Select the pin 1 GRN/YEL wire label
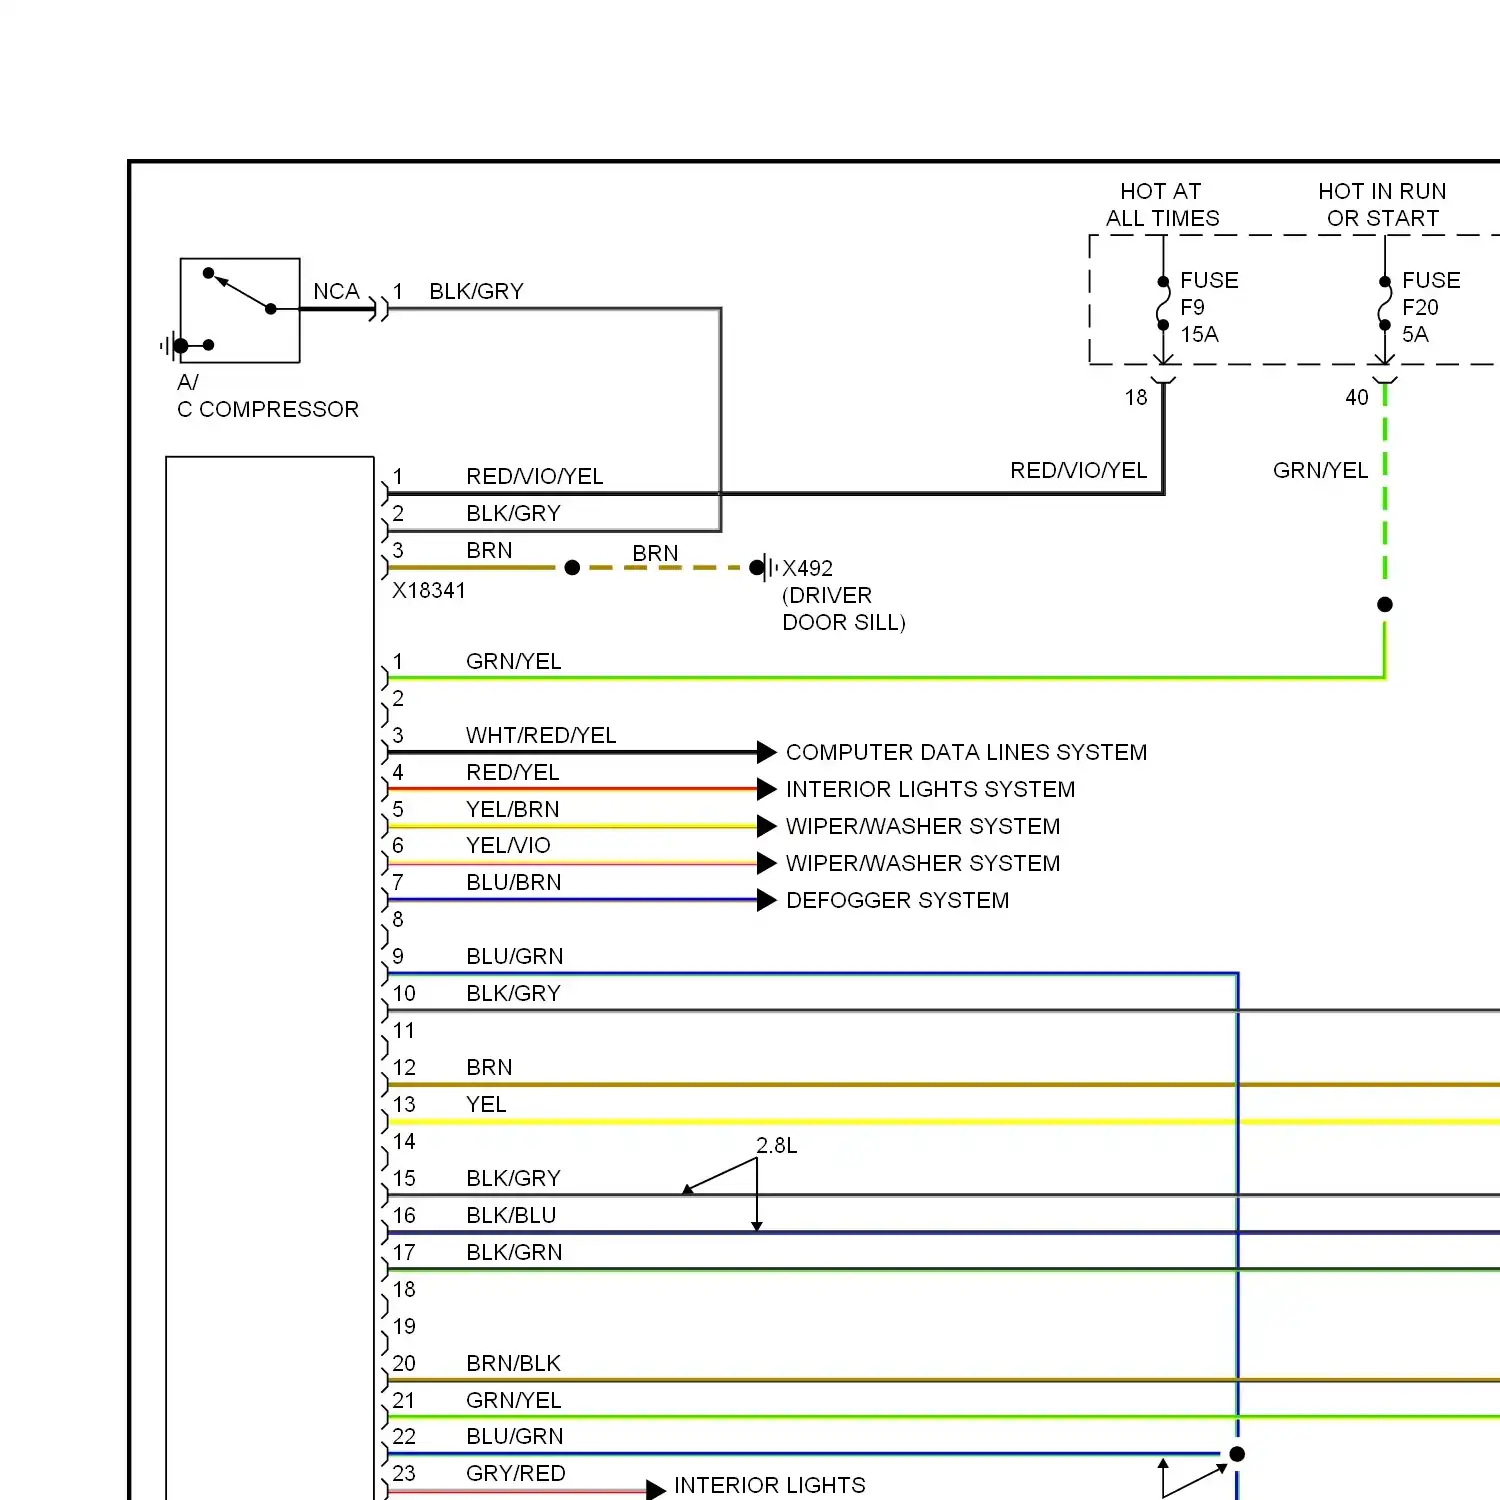Viewport: 1500px width, 1500px height. coord(513,662)
